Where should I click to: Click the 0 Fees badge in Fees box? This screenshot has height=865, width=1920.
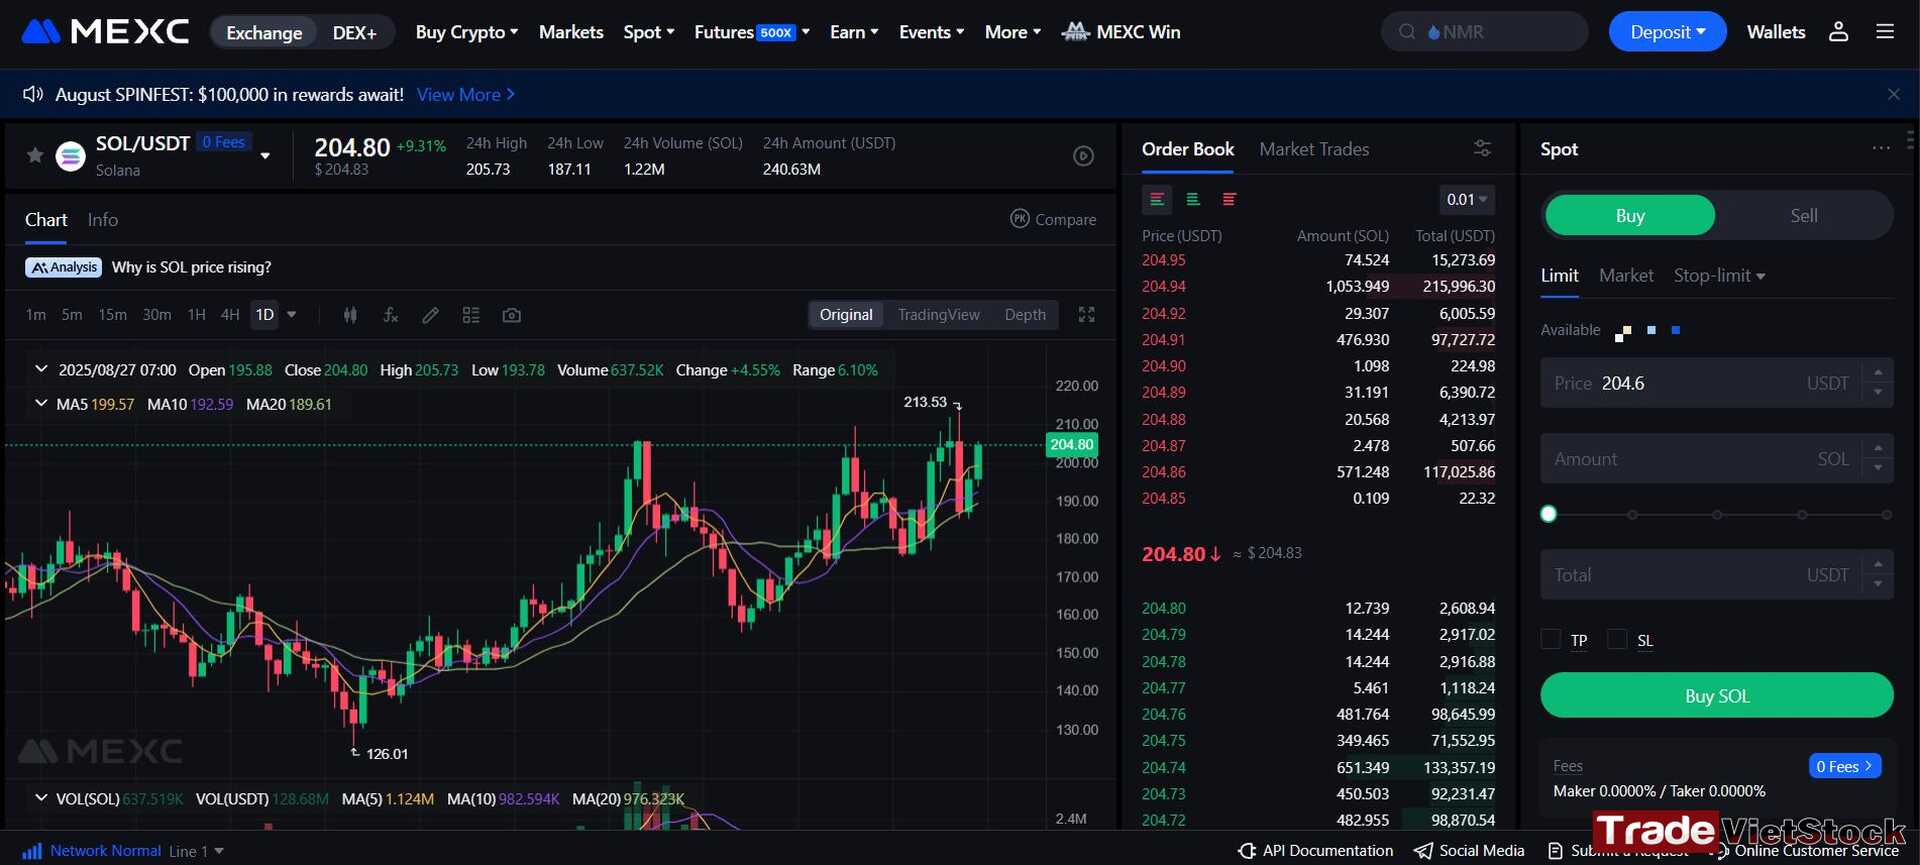[1845, 766]
